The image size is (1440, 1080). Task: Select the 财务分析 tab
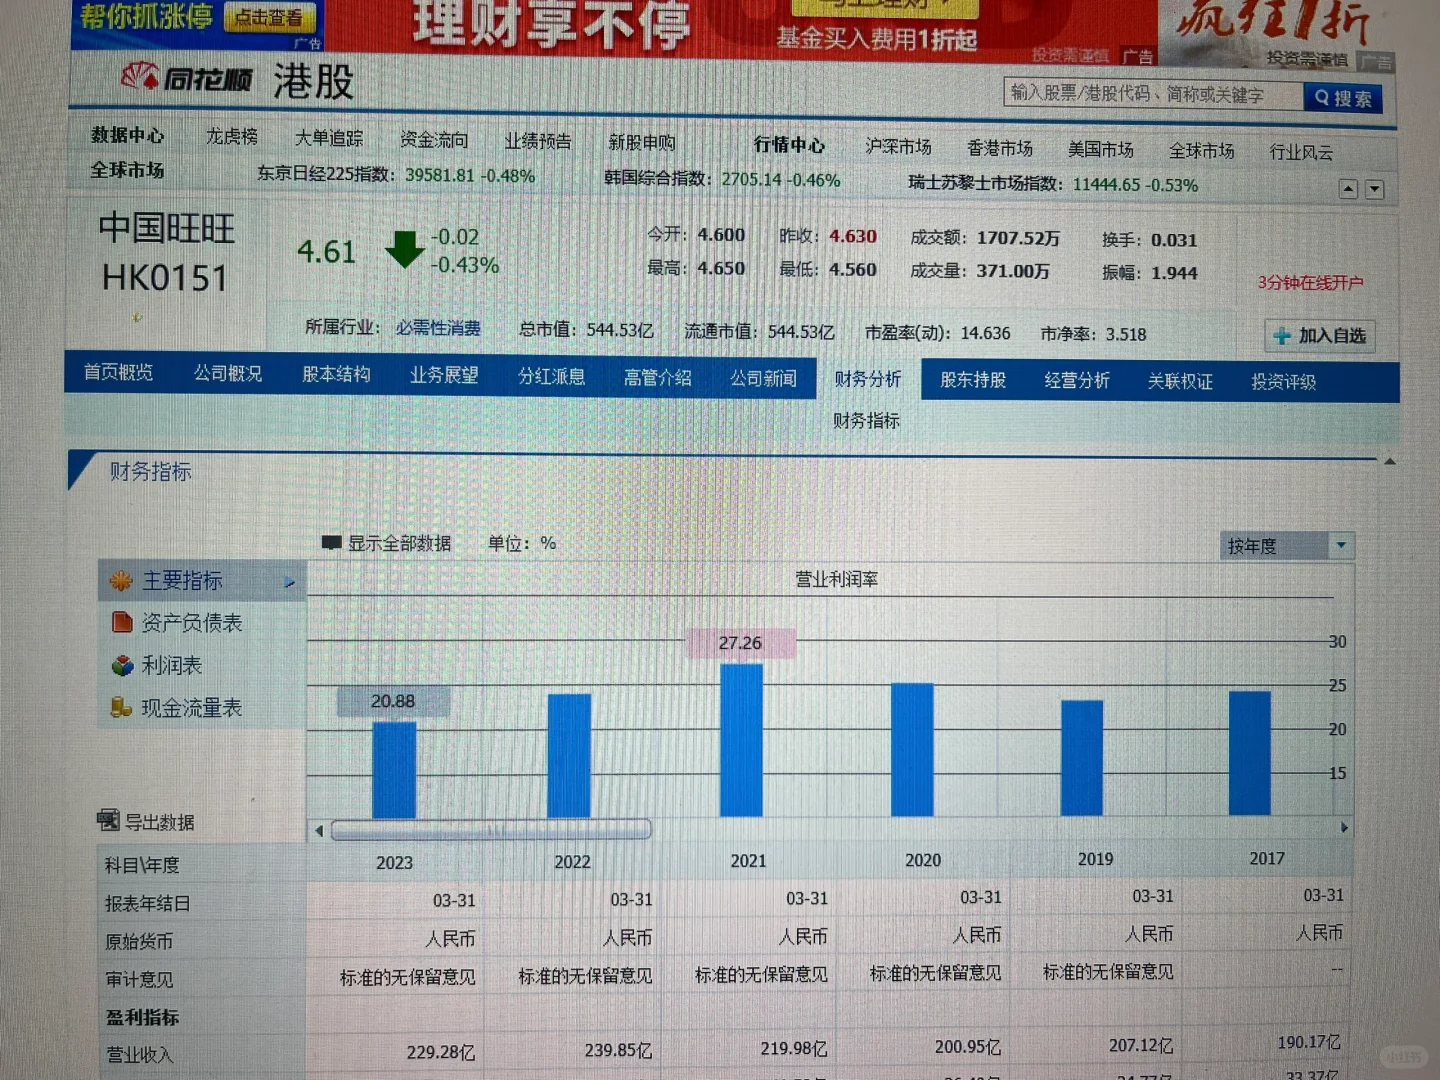pyautogui.click(x=868, y=379)
